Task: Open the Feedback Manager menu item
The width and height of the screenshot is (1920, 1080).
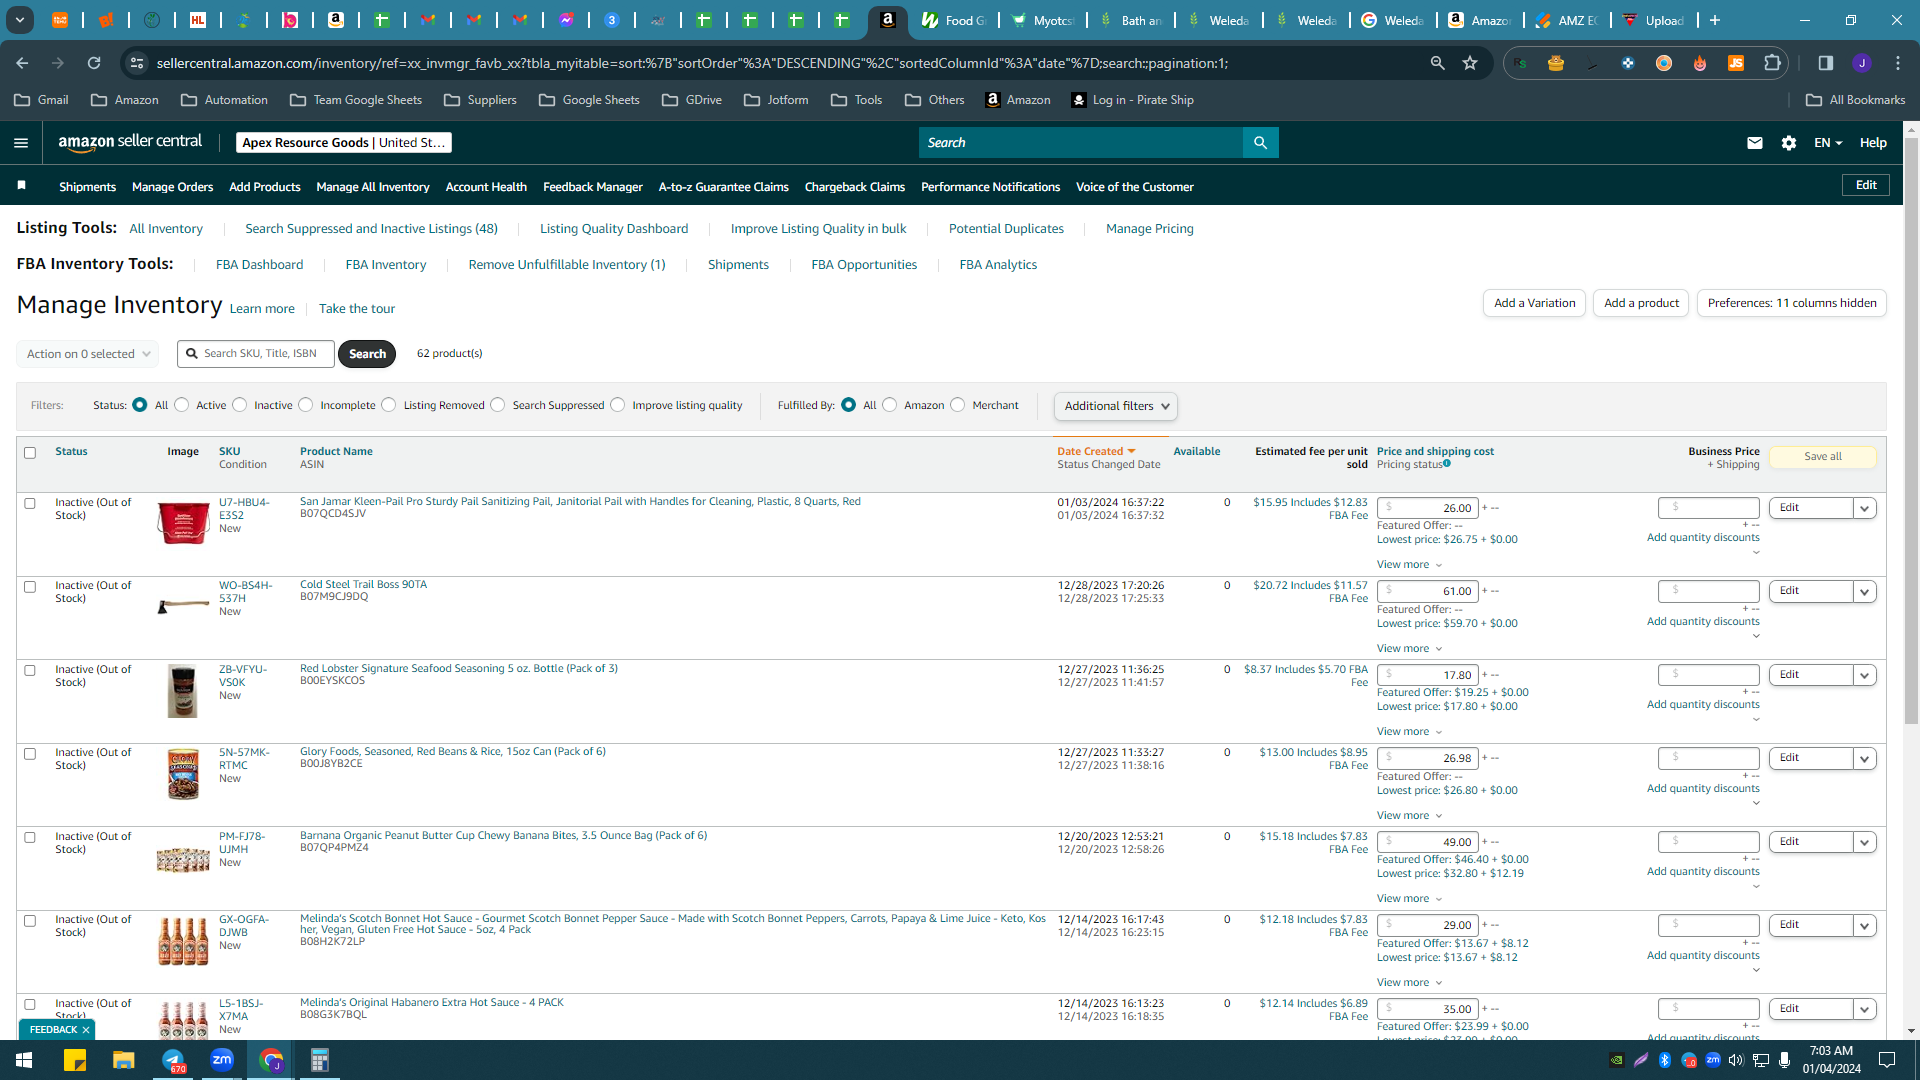Action: click(592, 187)
